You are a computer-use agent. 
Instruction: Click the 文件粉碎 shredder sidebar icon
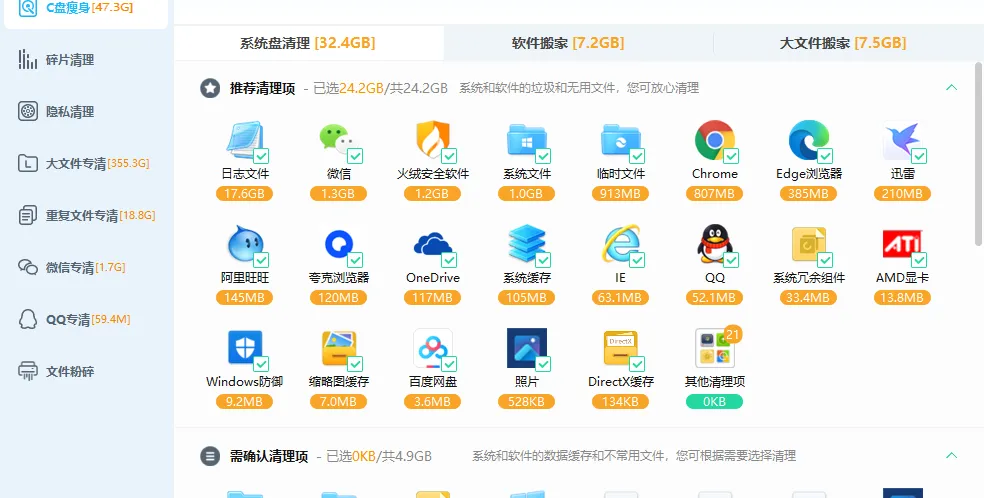click(x=28, y=371)
